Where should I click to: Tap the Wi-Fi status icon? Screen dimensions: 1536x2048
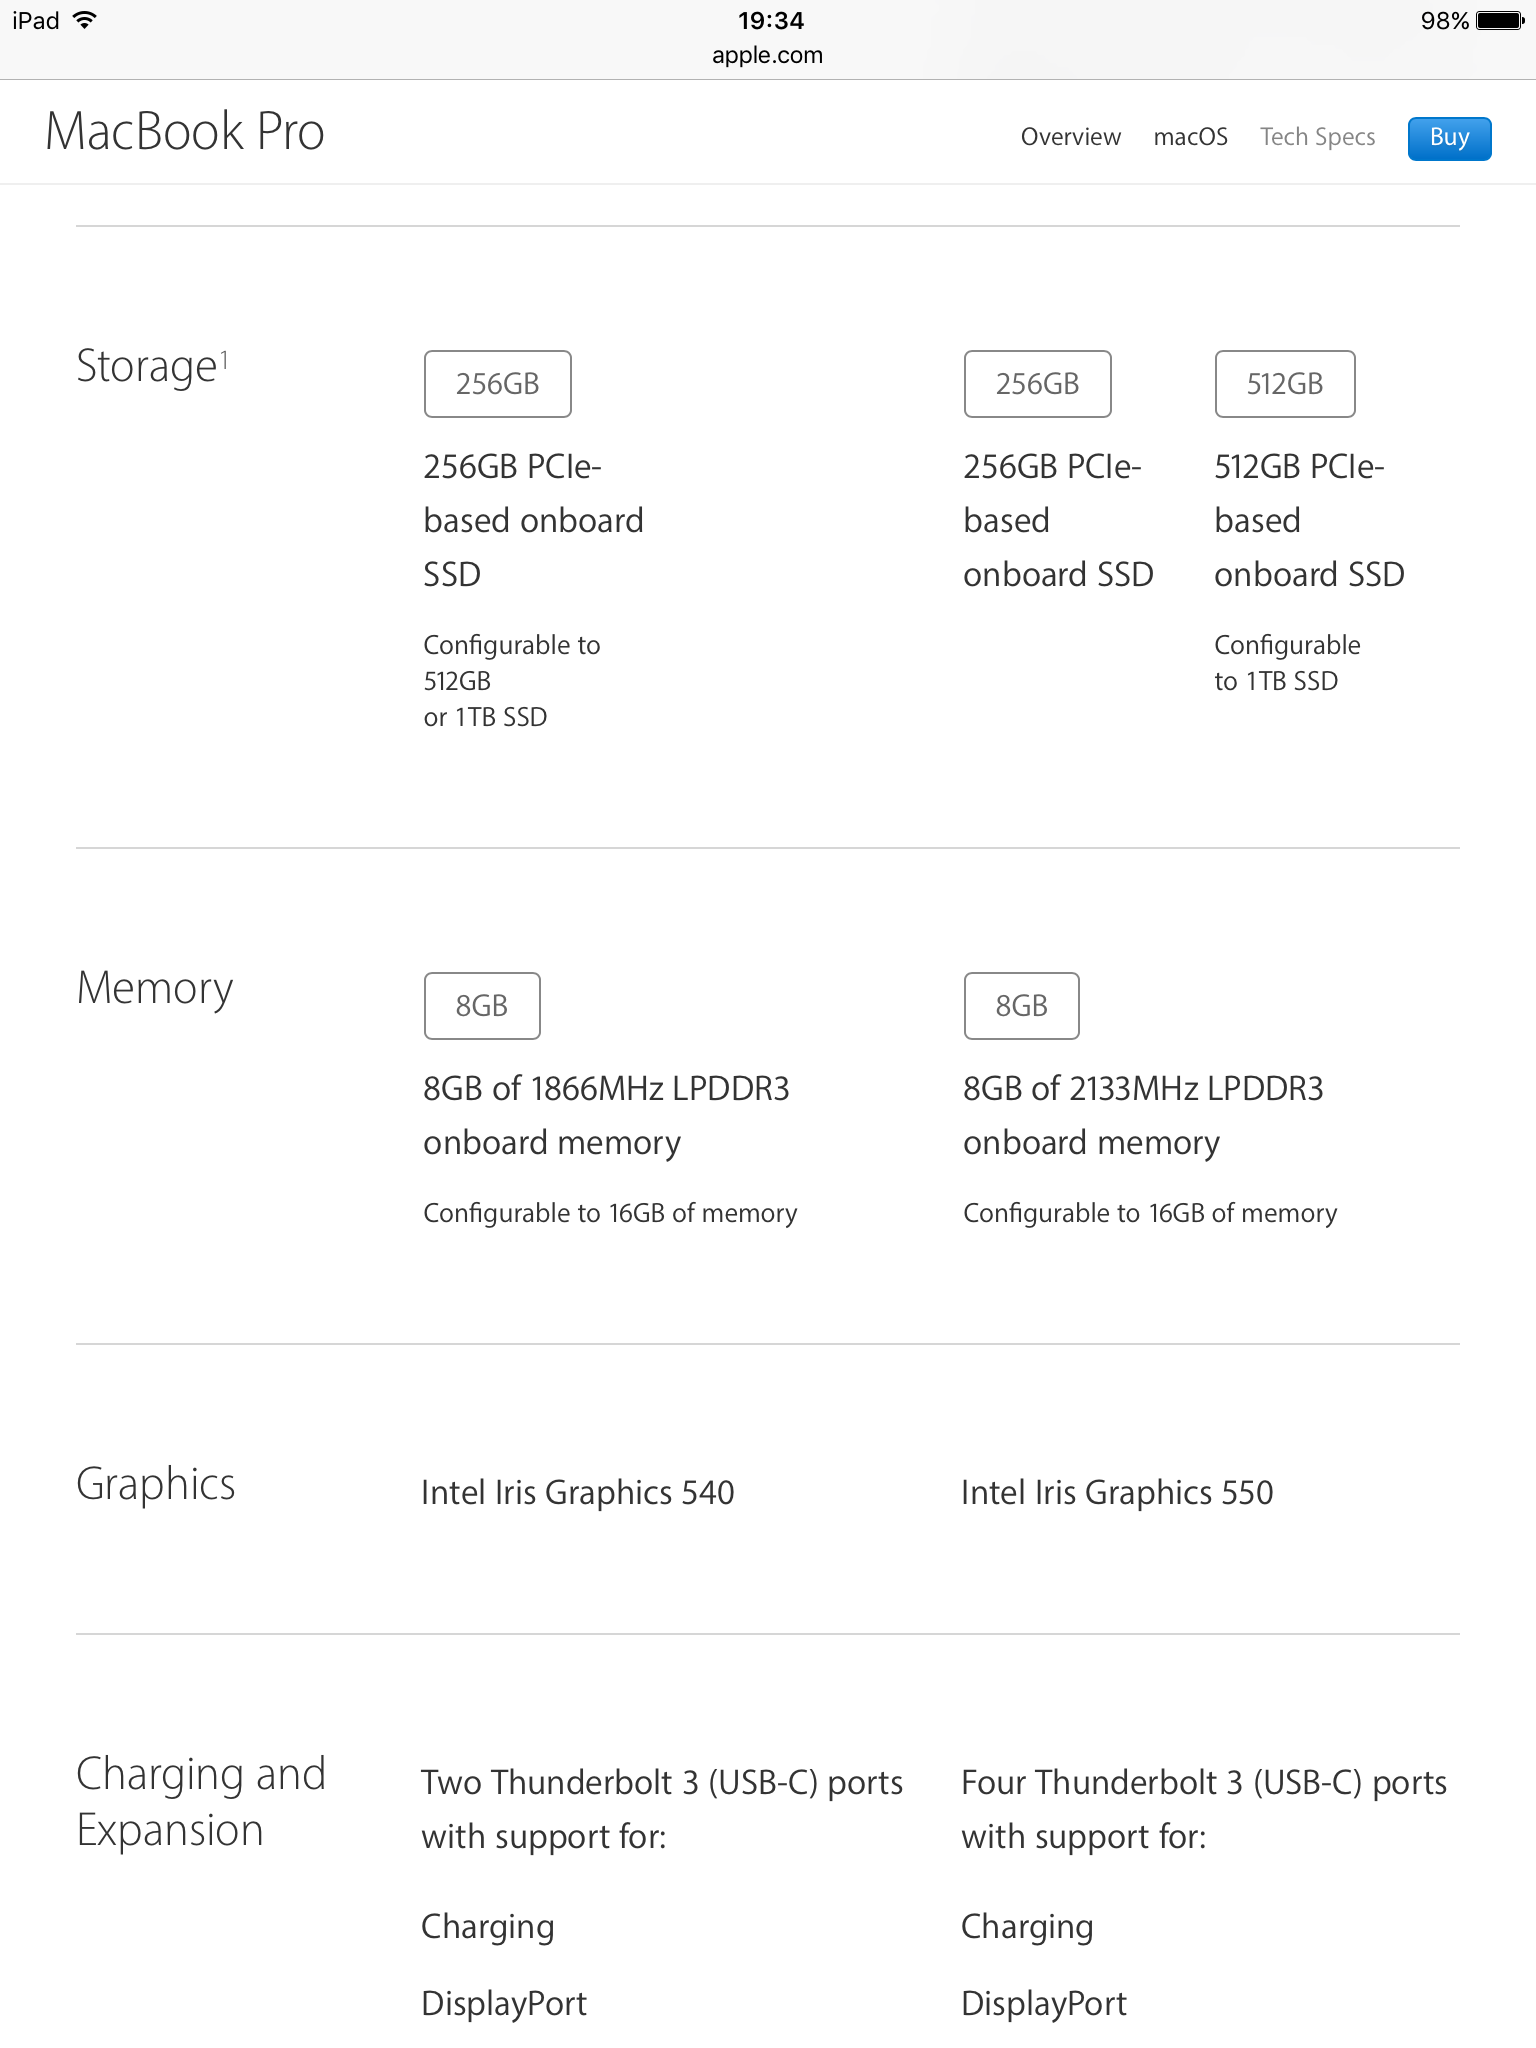[x=85, y=20]
